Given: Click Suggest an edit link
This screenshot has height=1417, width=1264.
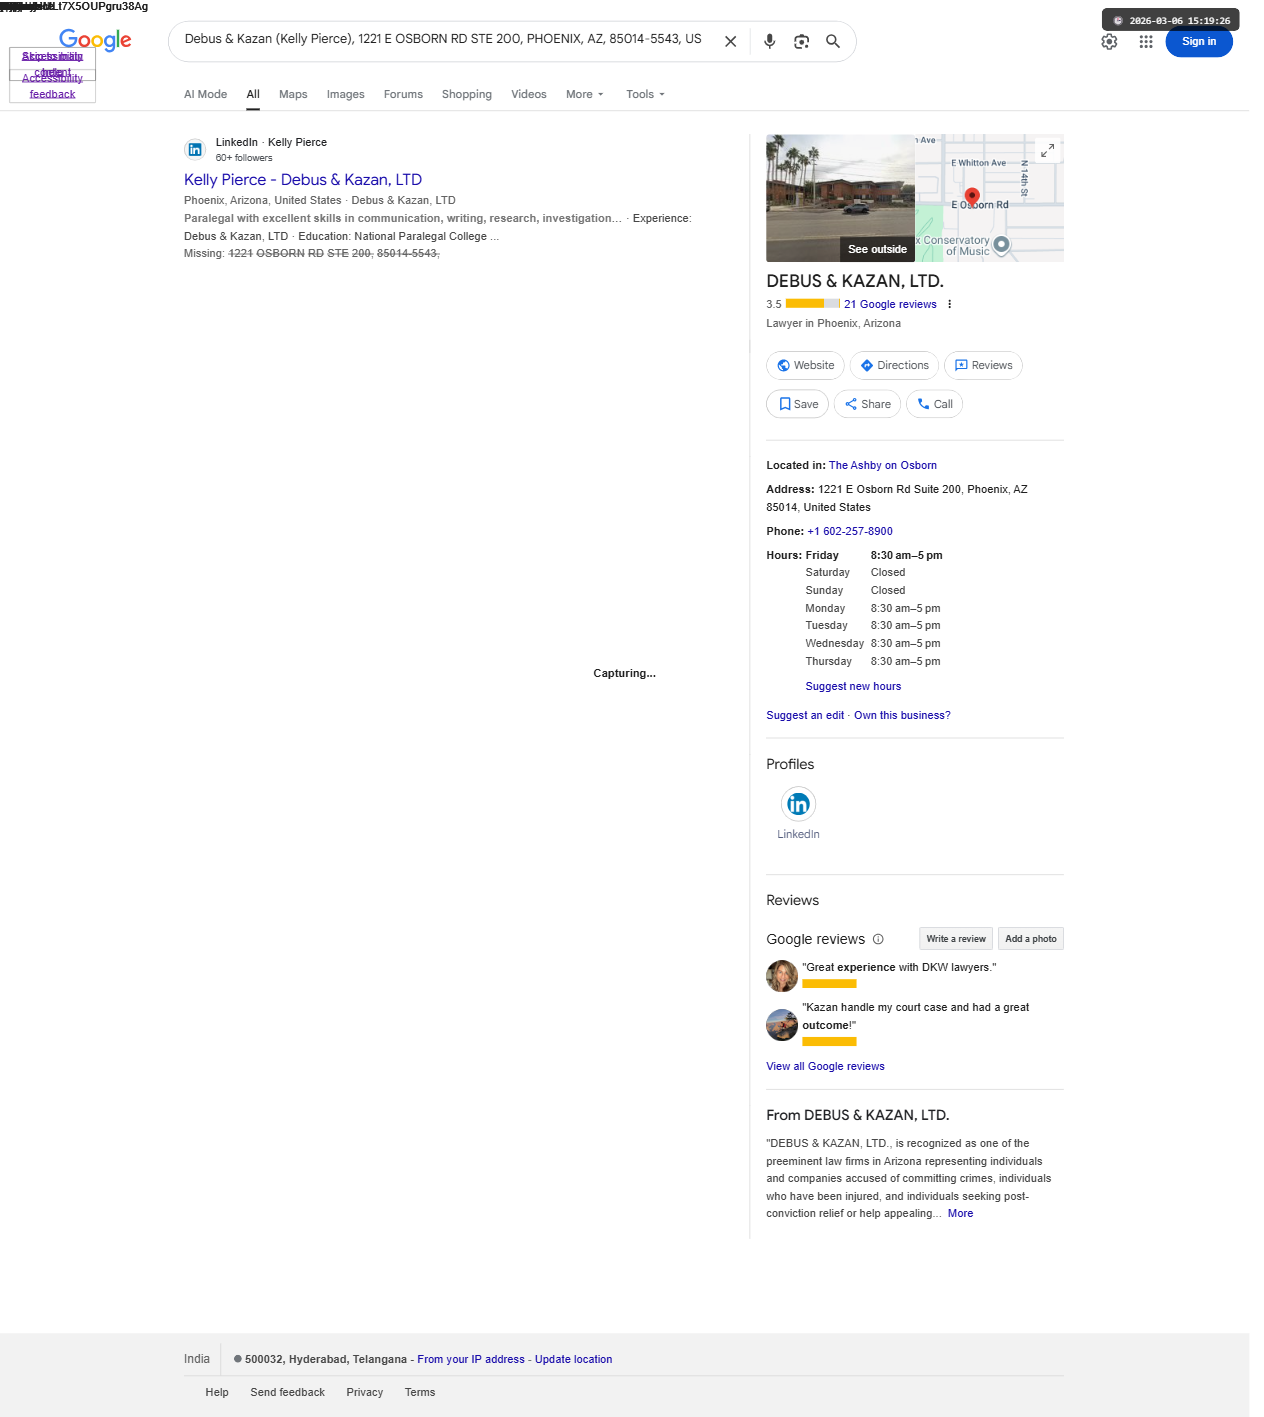Looking at the screenshot, I should coord(805,715).
